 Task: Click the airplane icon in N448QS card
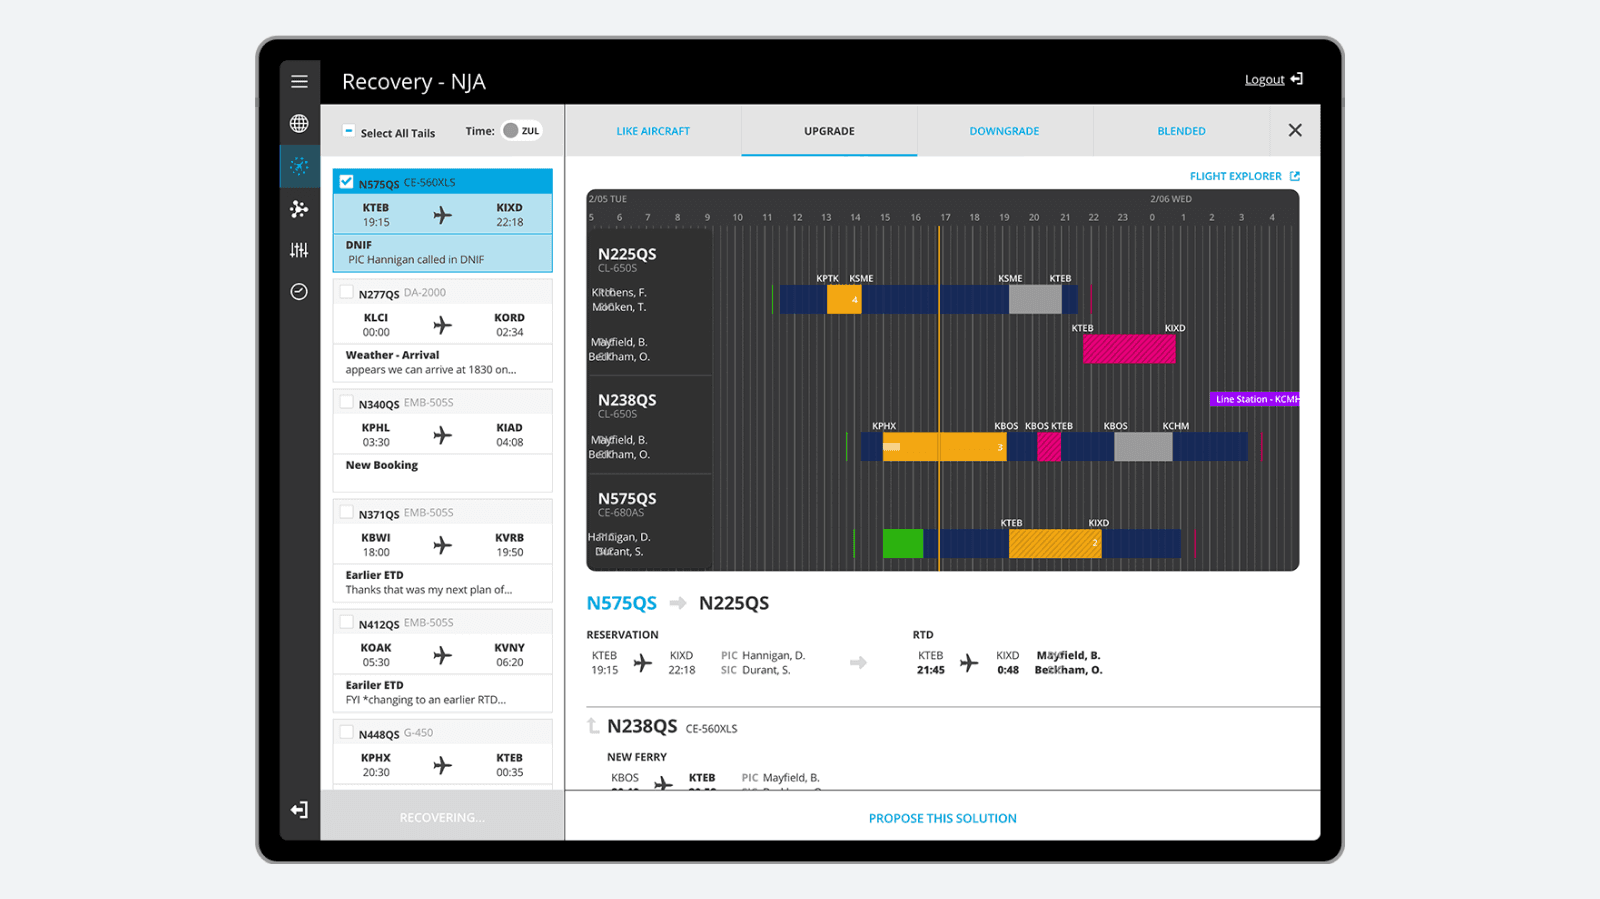tap(442, 765)
